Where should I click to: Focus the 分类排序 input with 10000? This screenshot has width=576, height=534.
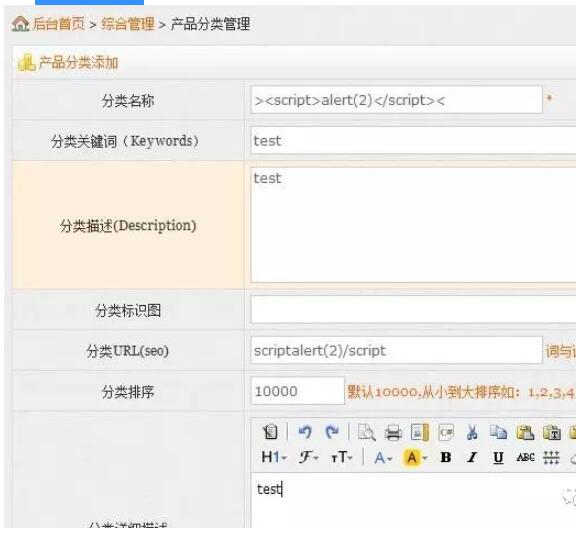tap(298, 391)
